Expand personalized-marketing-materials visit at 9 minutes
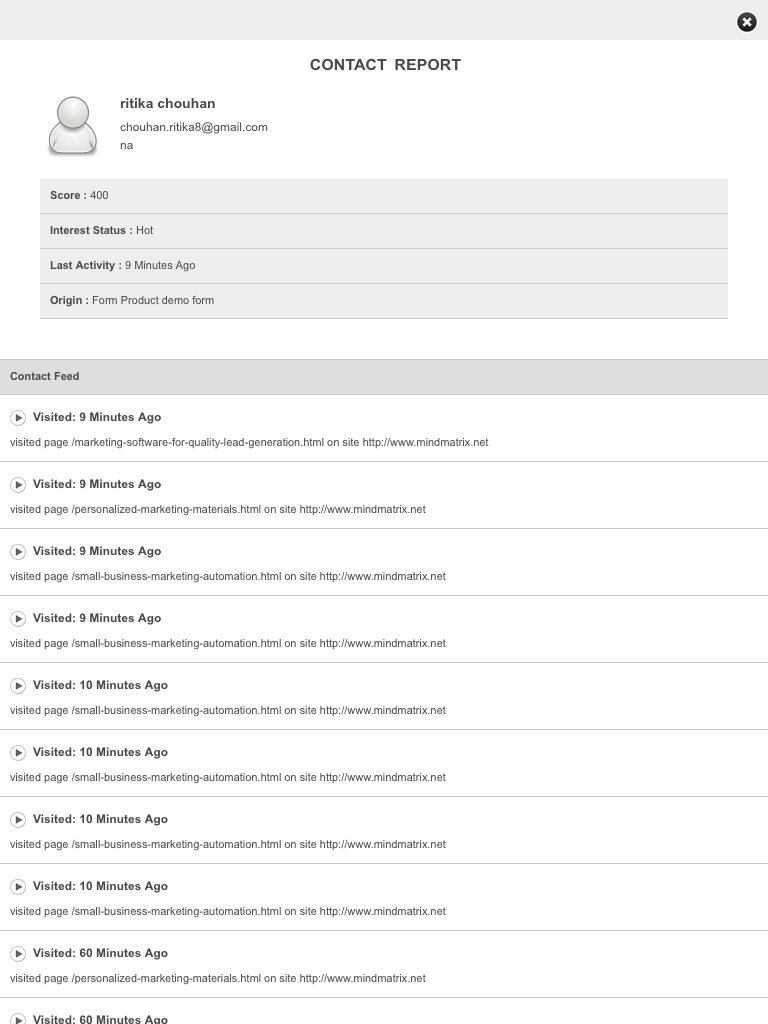 (x=18, y=485)
